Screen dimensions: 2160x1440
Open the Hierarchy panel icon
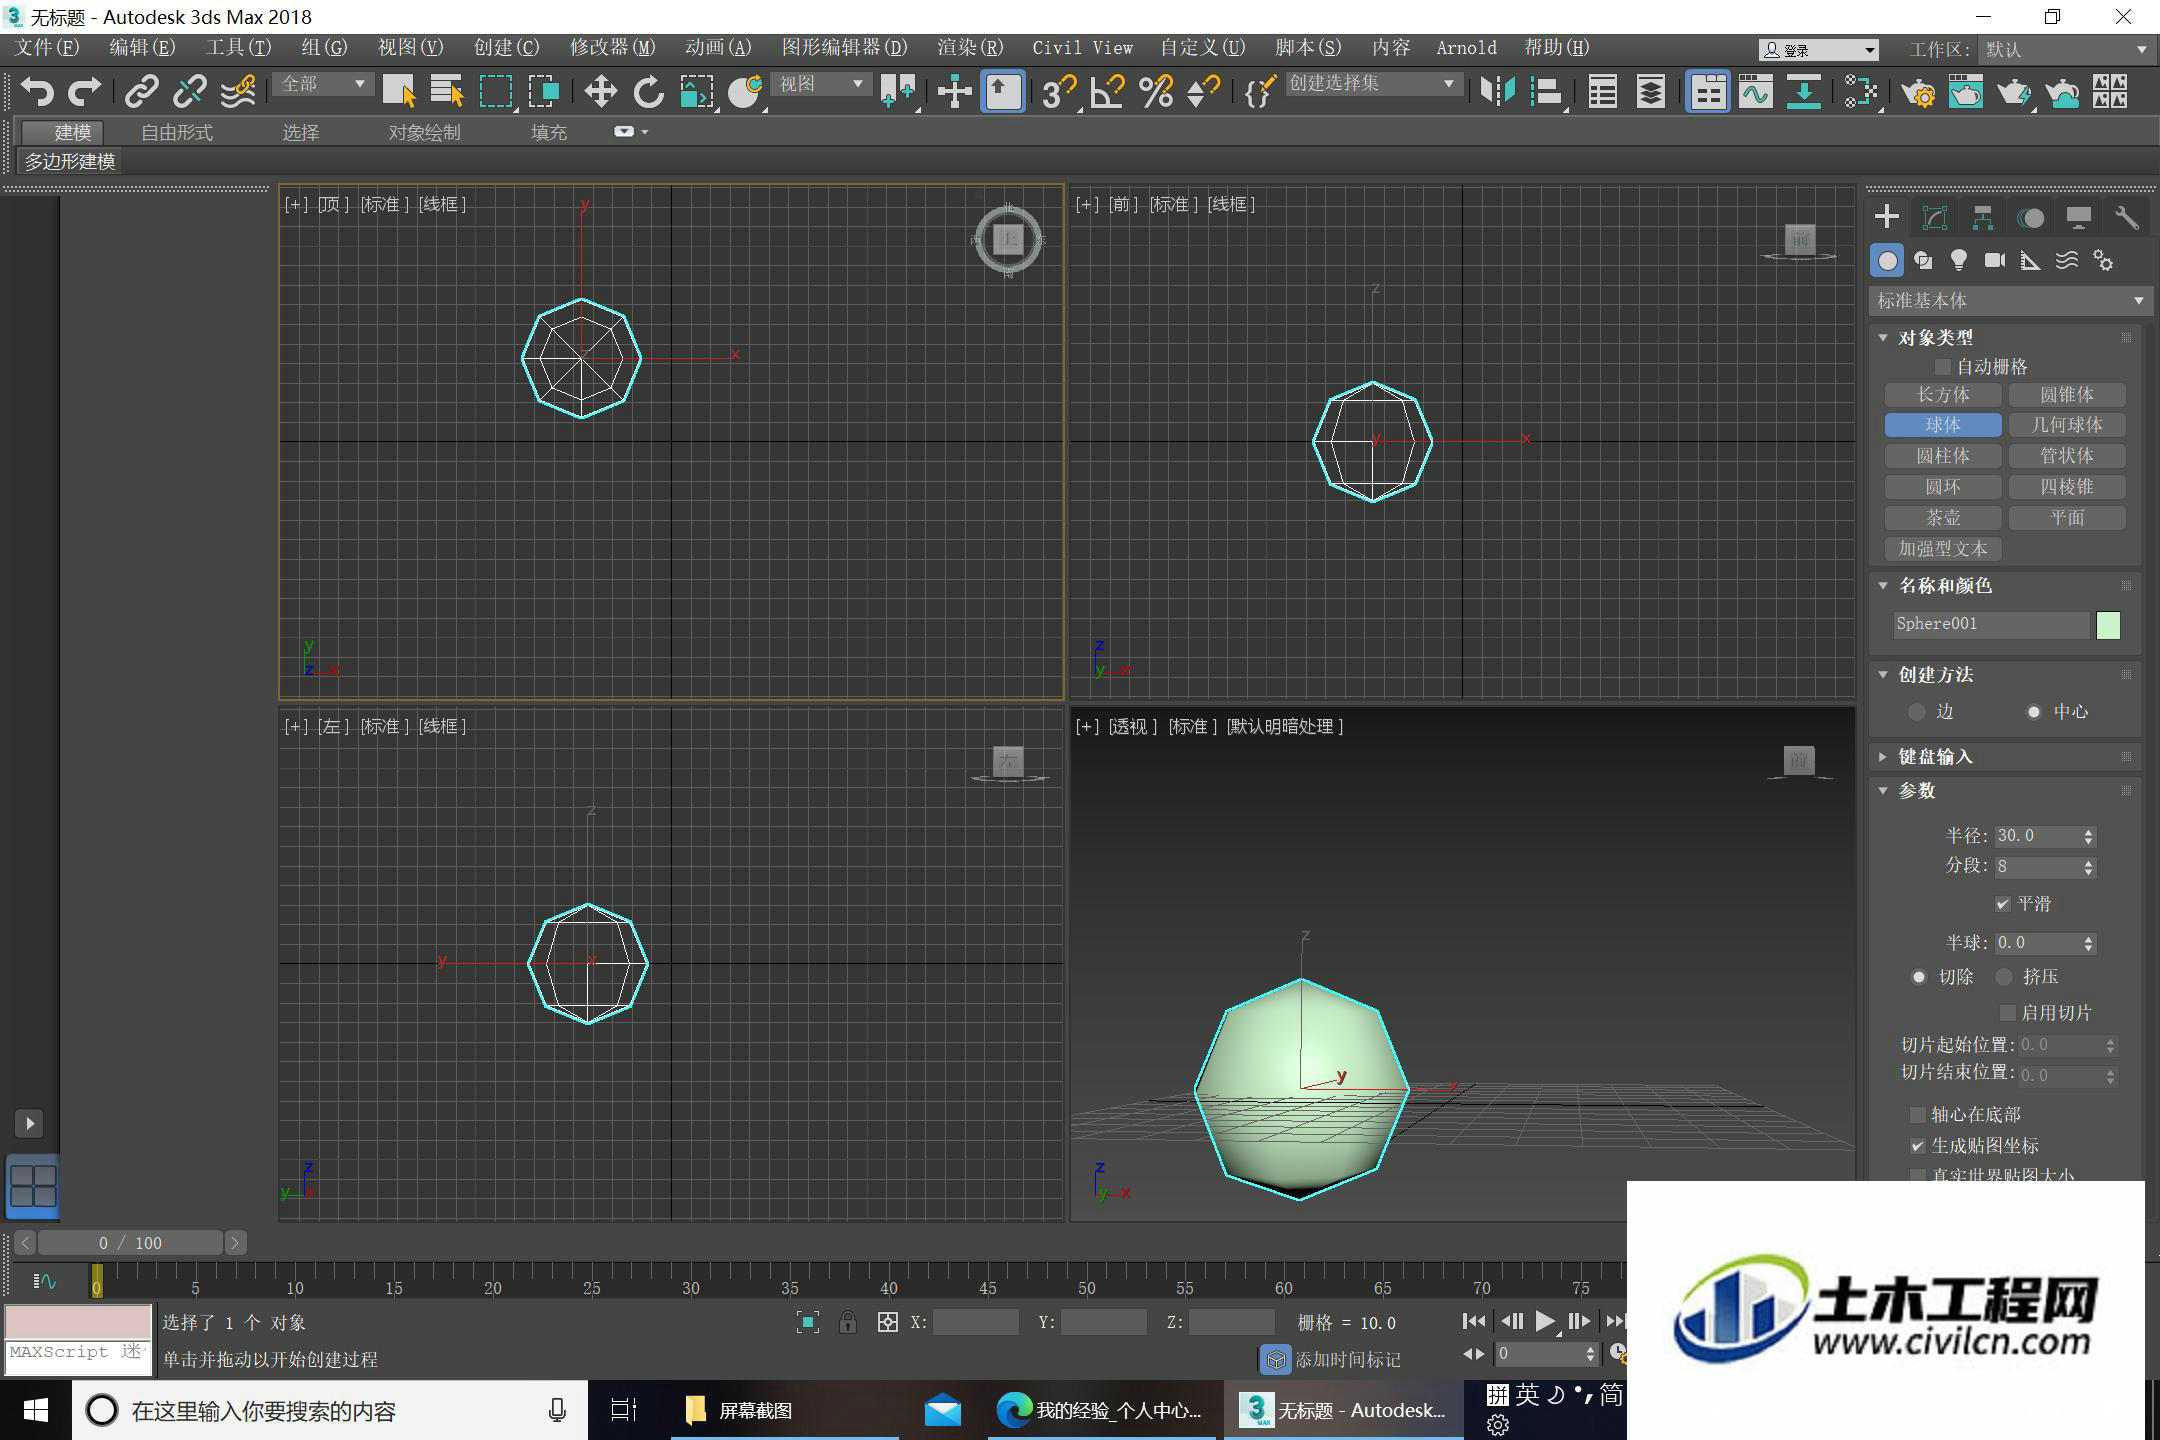1983,218
